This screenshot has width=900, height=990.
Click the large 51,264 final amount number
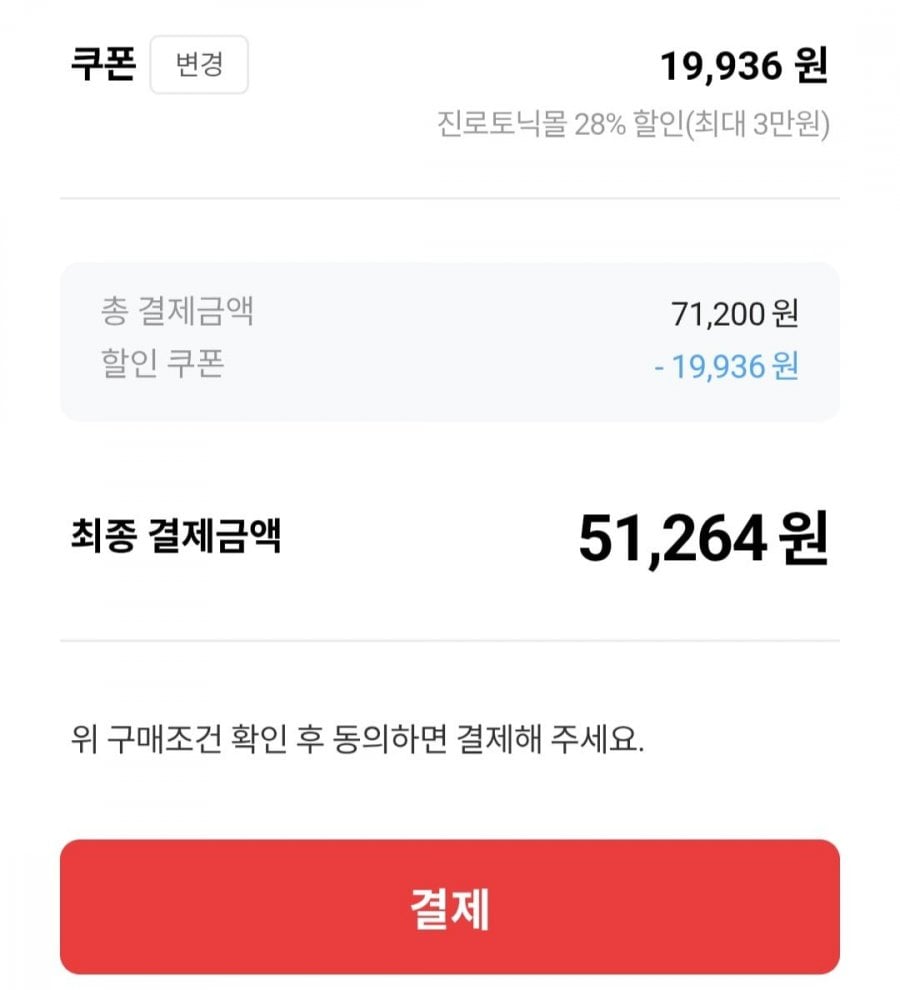(x=673, y=540)
